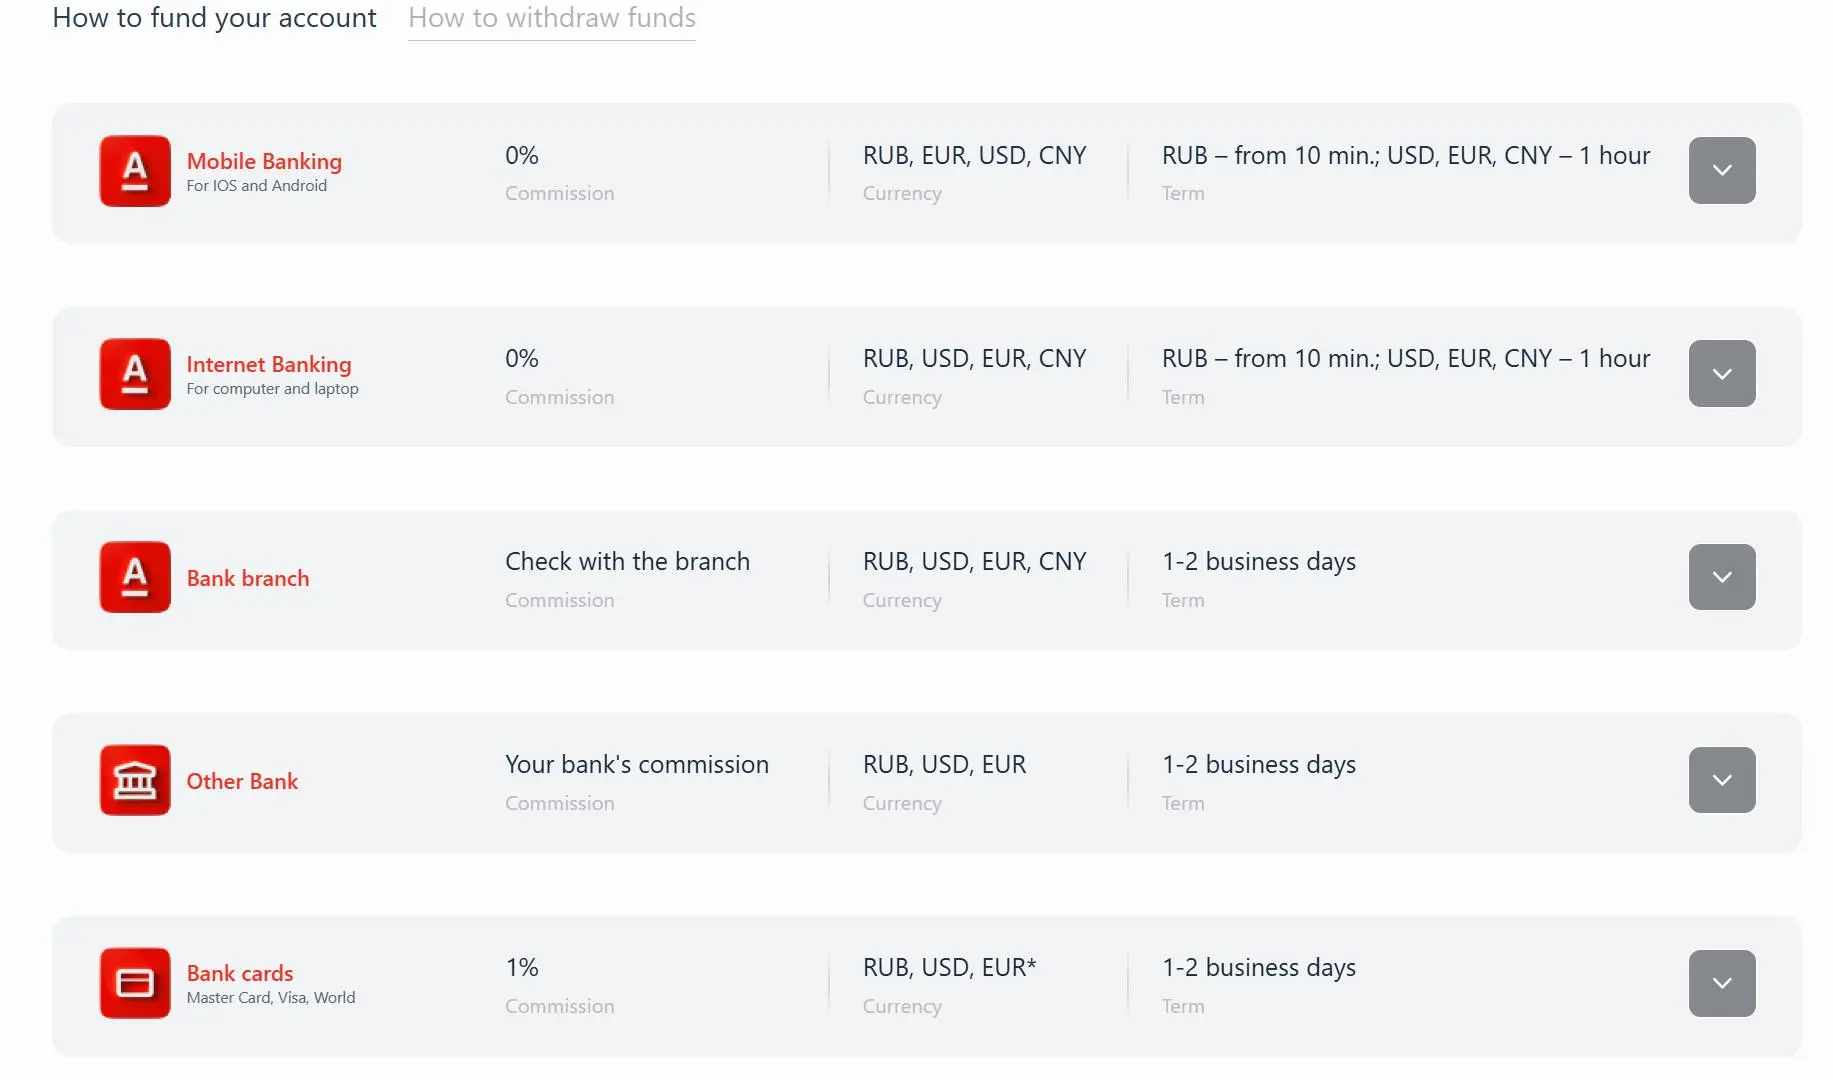
Task: Open the Bank cards link
Action: [x=240, y=973]
